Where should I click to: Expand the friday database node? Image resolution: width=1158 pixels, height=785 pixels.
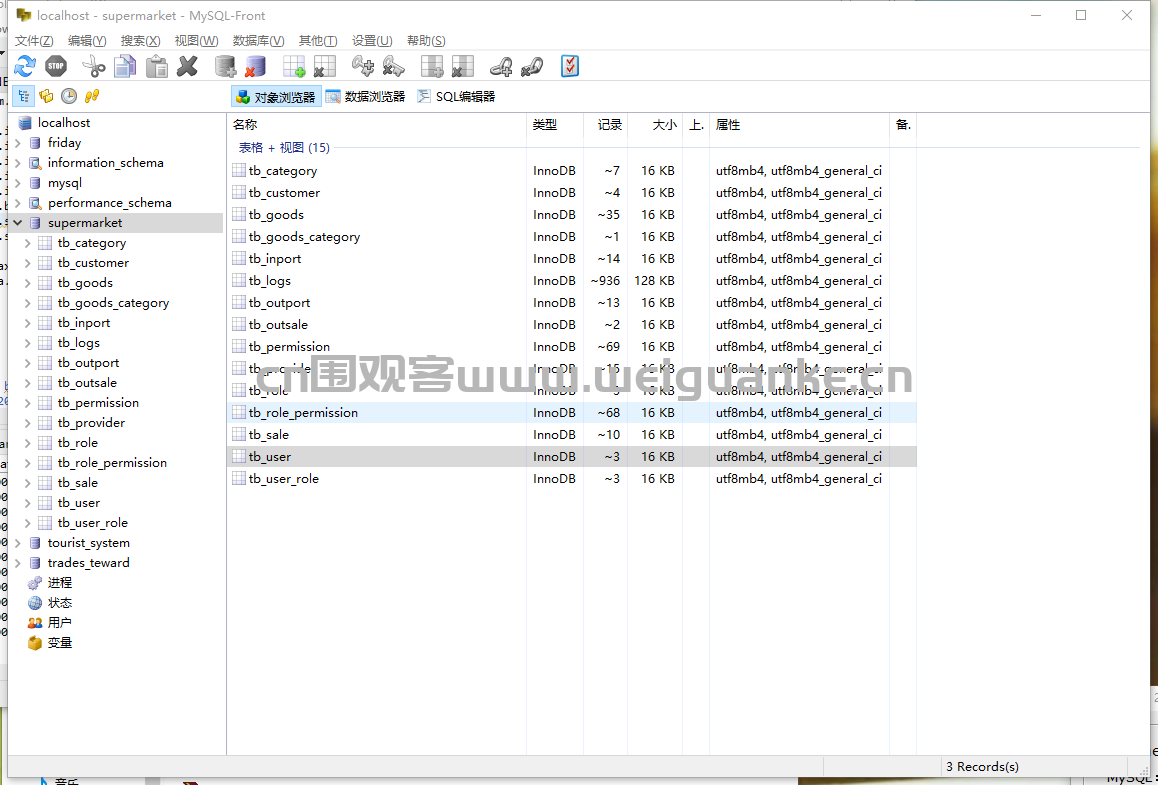pyautogui.click(x=18, y=143)
